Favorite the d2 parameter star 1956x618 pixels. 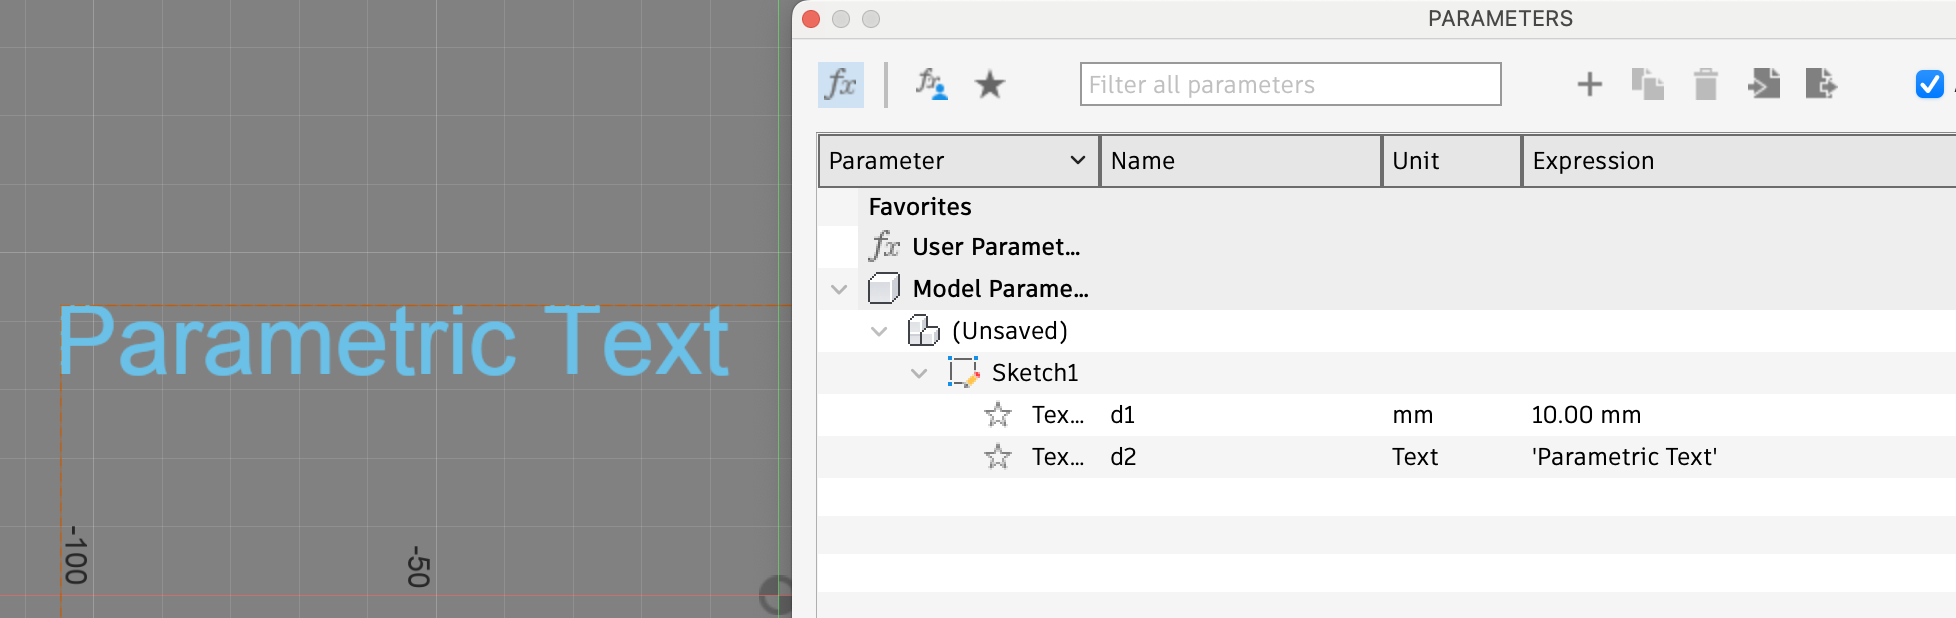coord(998,457)
